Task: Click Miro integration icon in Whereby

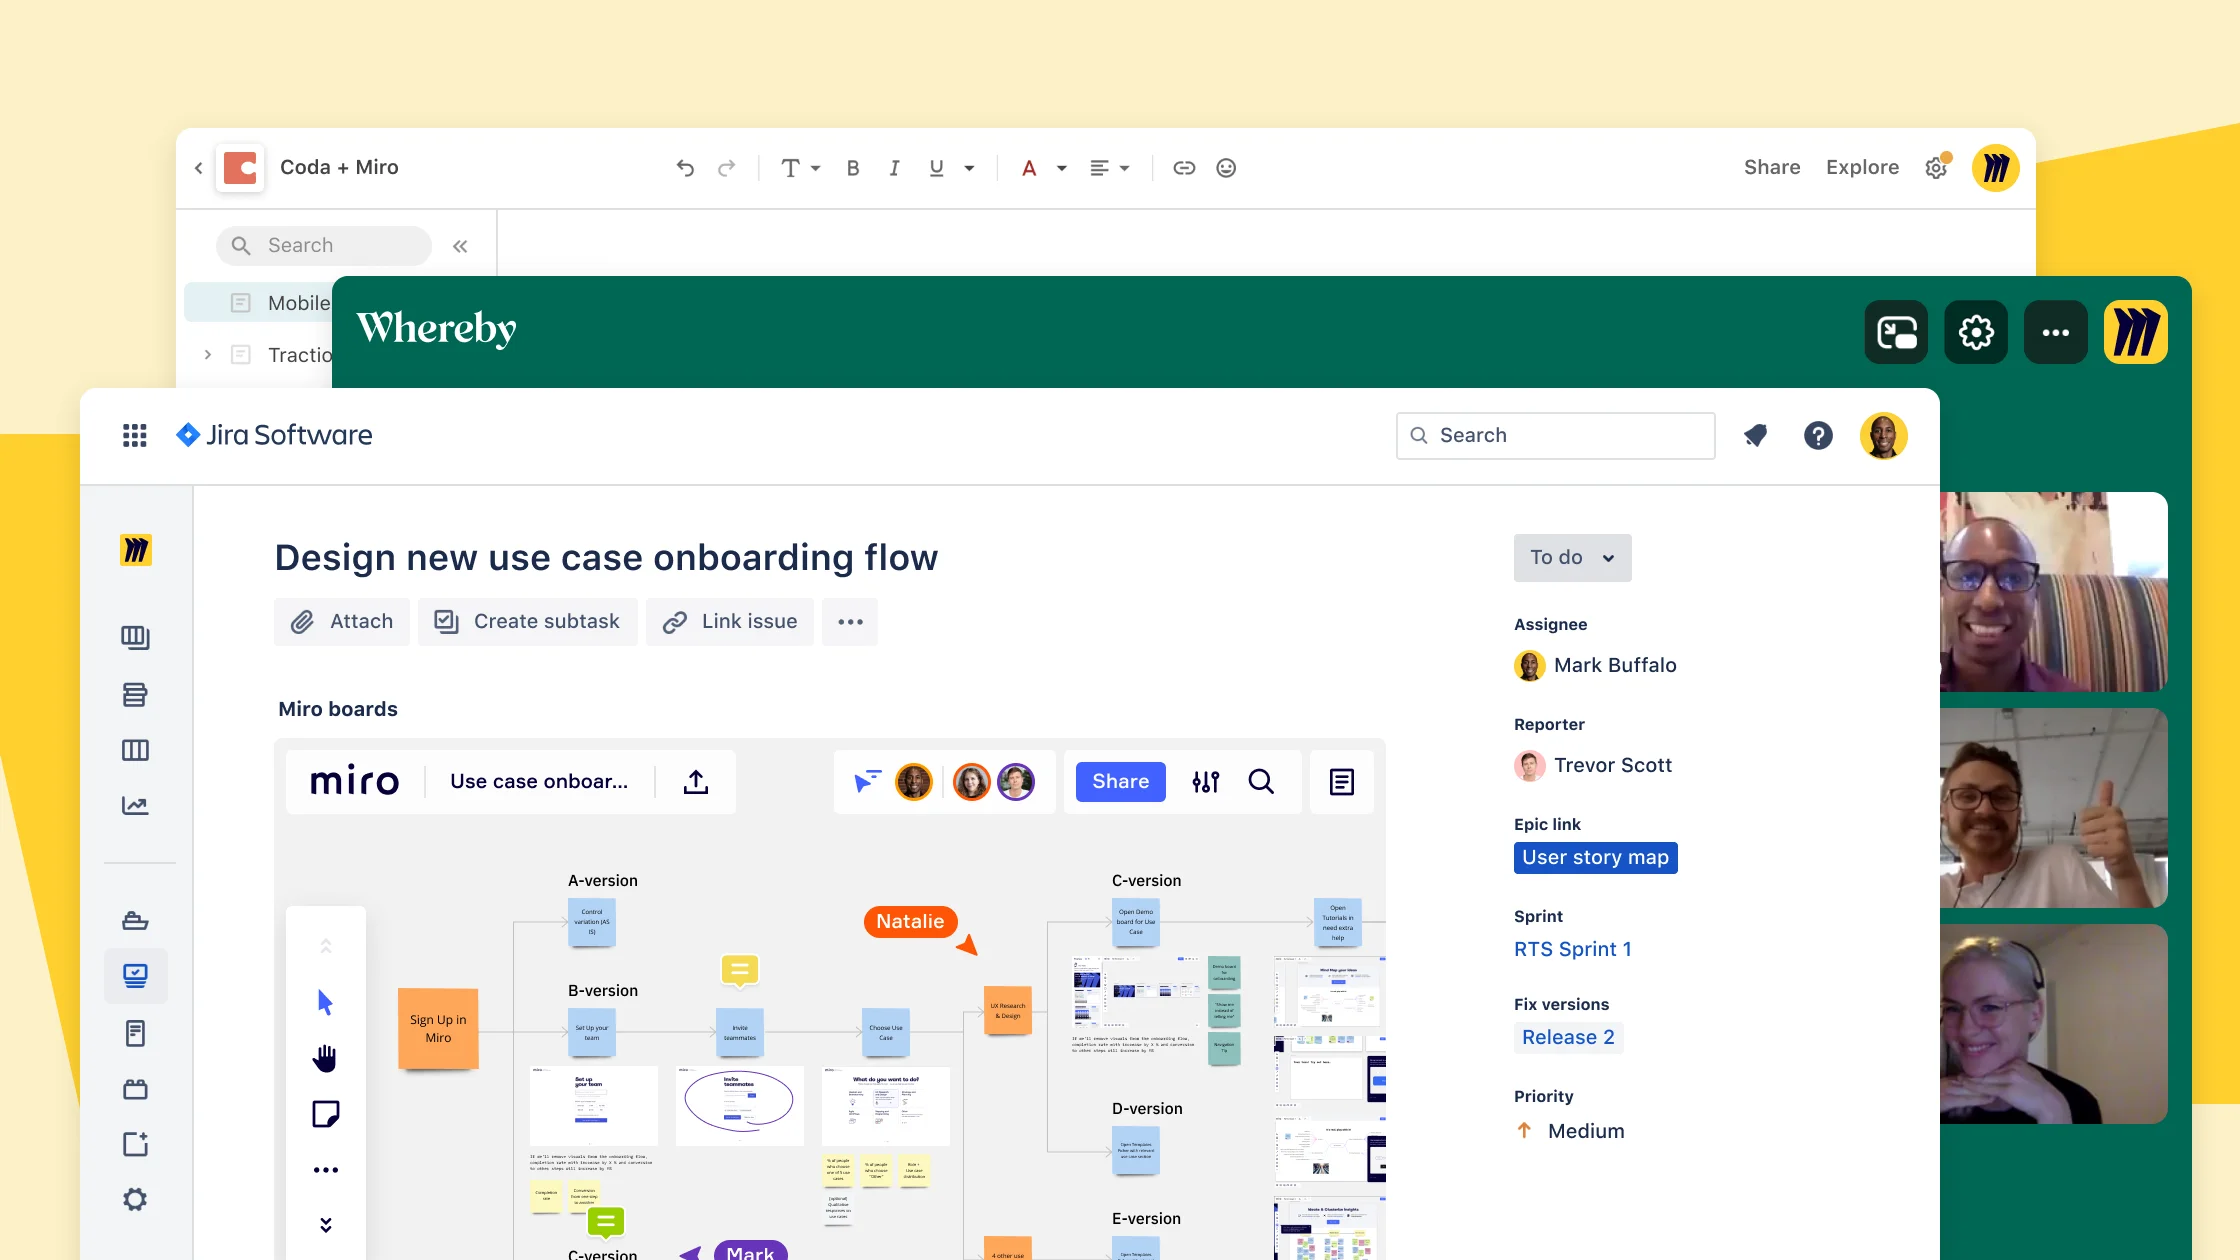Action: (x=2136, y=332)
